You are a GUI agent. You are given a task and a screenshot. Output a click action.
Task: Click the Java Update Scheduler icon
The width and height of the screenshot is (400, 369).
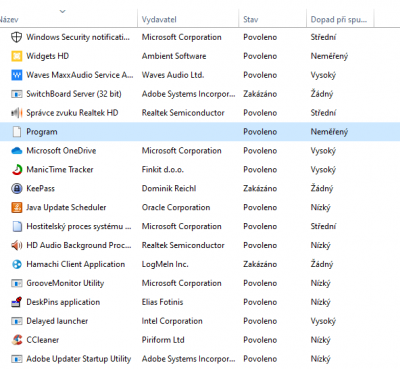(x=17, y=207)
